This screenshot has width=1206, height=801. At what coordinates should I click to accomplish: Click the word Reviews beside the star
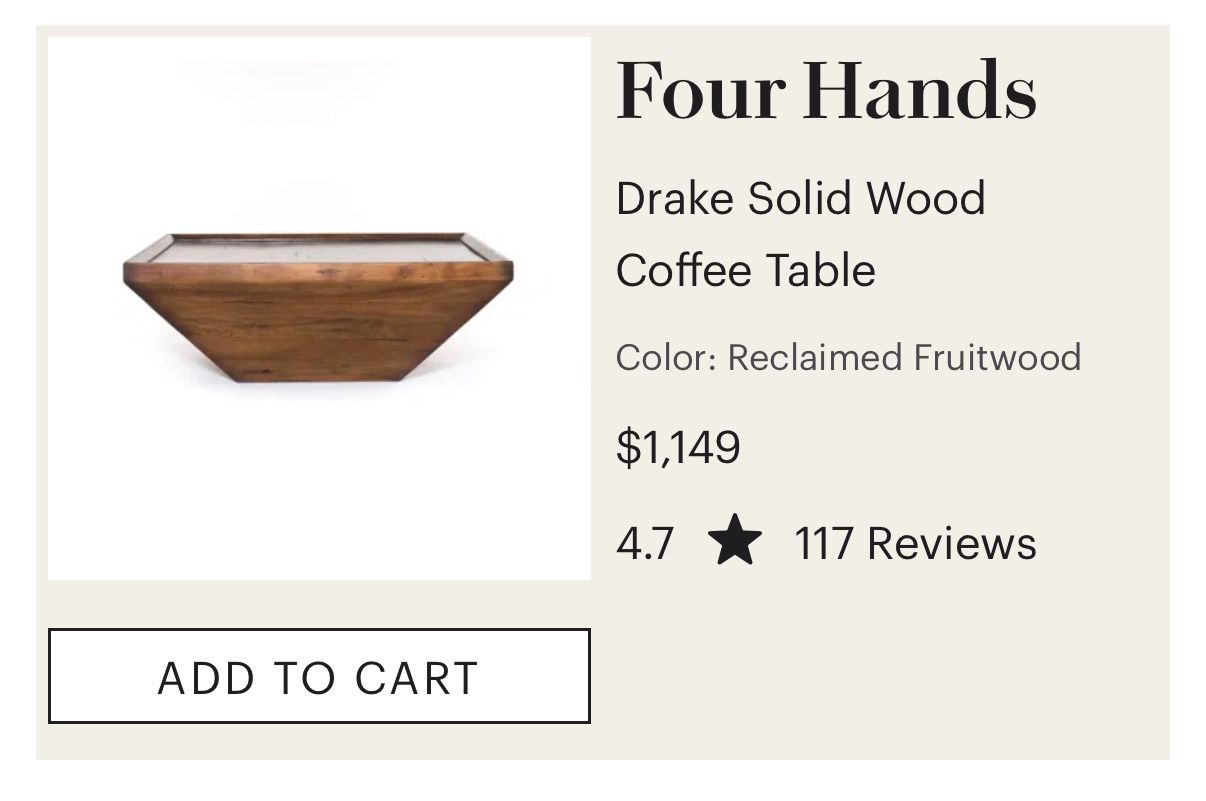pyautogui.click(x=951, y=543)
